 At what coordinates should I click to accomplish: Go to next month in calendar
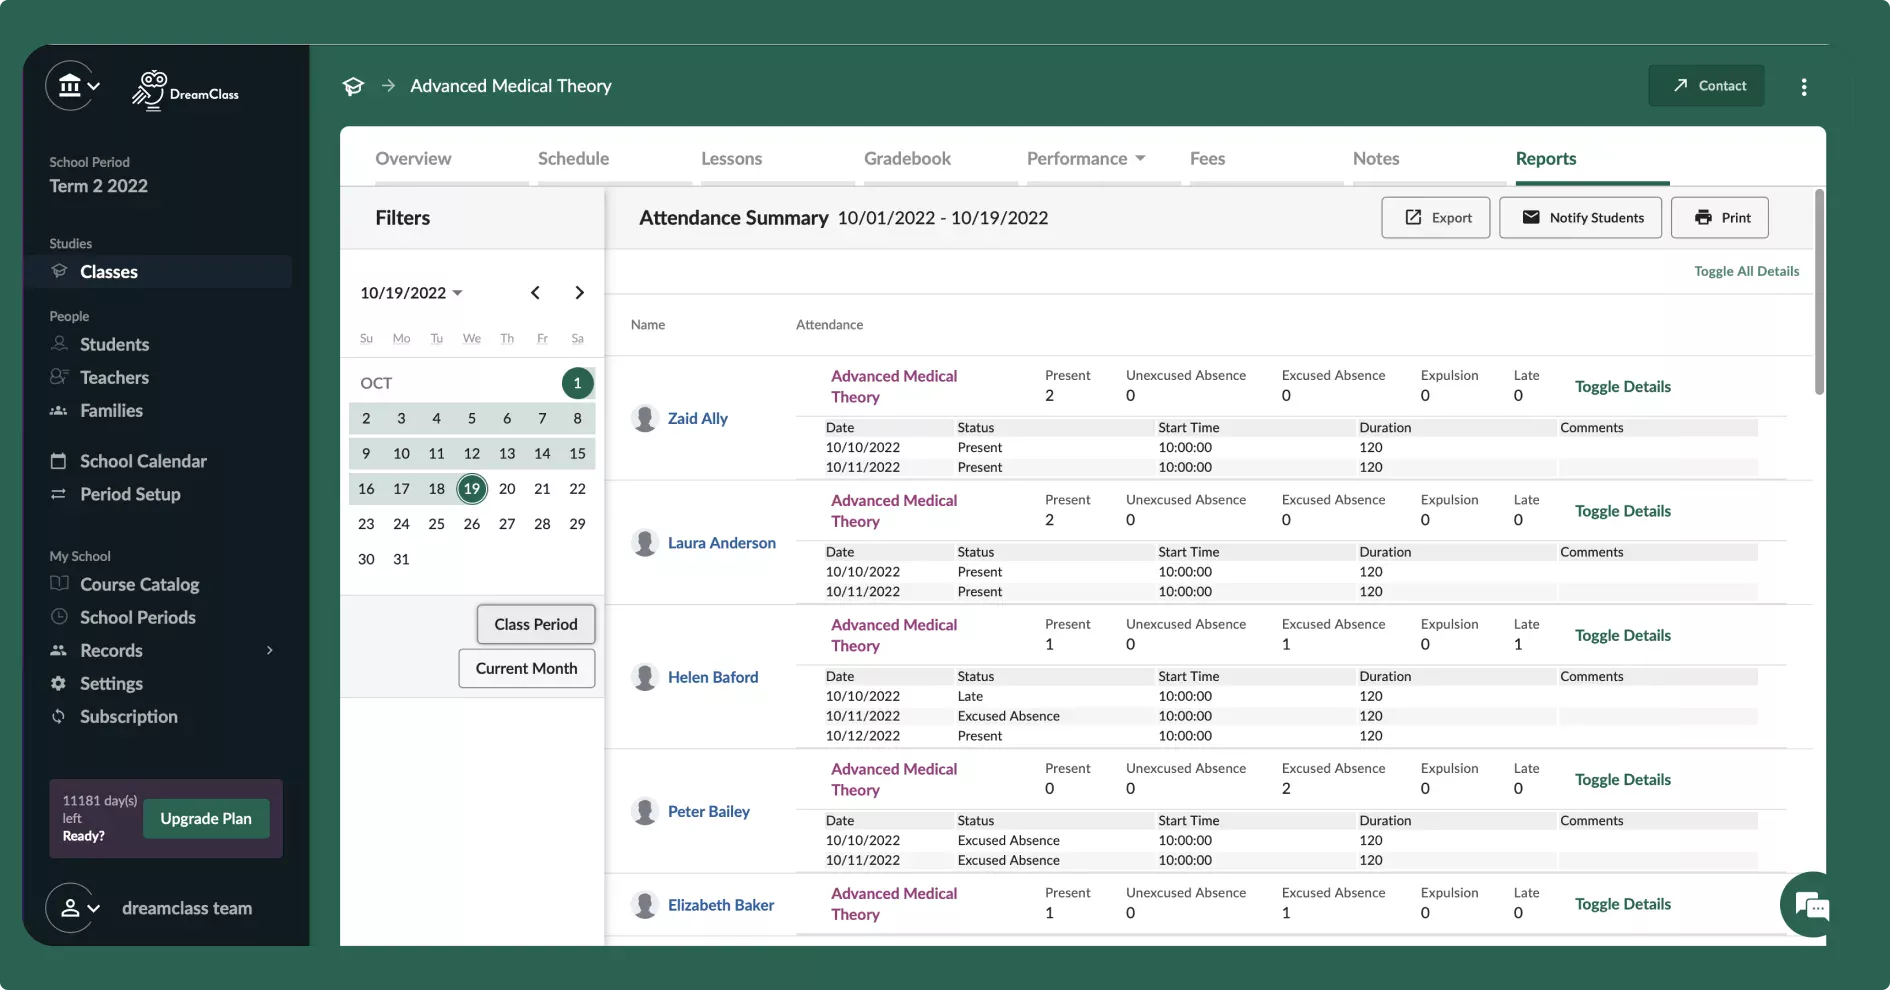[579, 293]
